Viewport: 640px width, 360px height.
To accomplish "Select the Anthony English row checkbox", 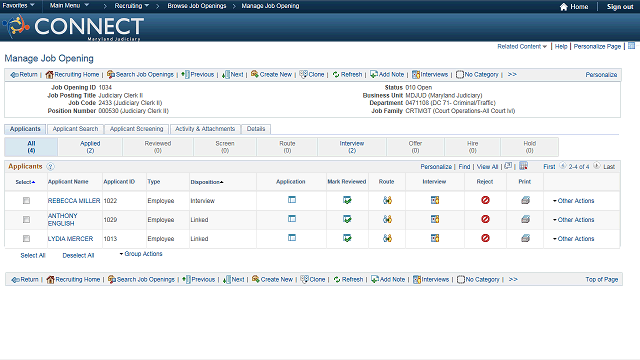I will [x=27, y=220].
